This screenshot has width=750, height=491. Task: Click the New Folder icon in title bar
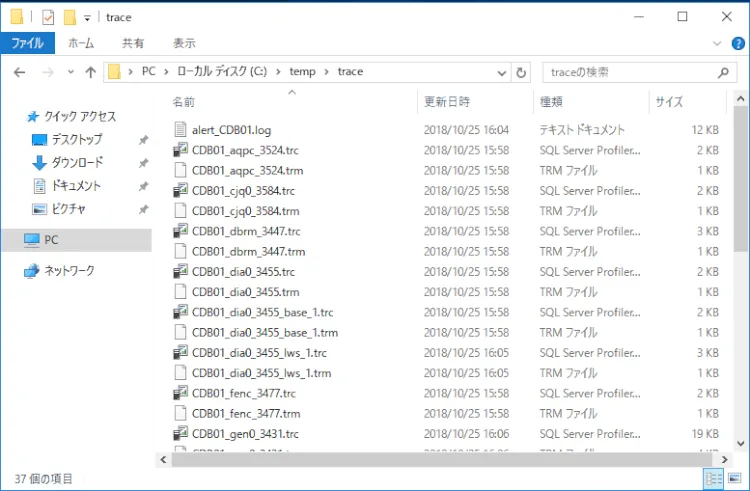point(70,17)
